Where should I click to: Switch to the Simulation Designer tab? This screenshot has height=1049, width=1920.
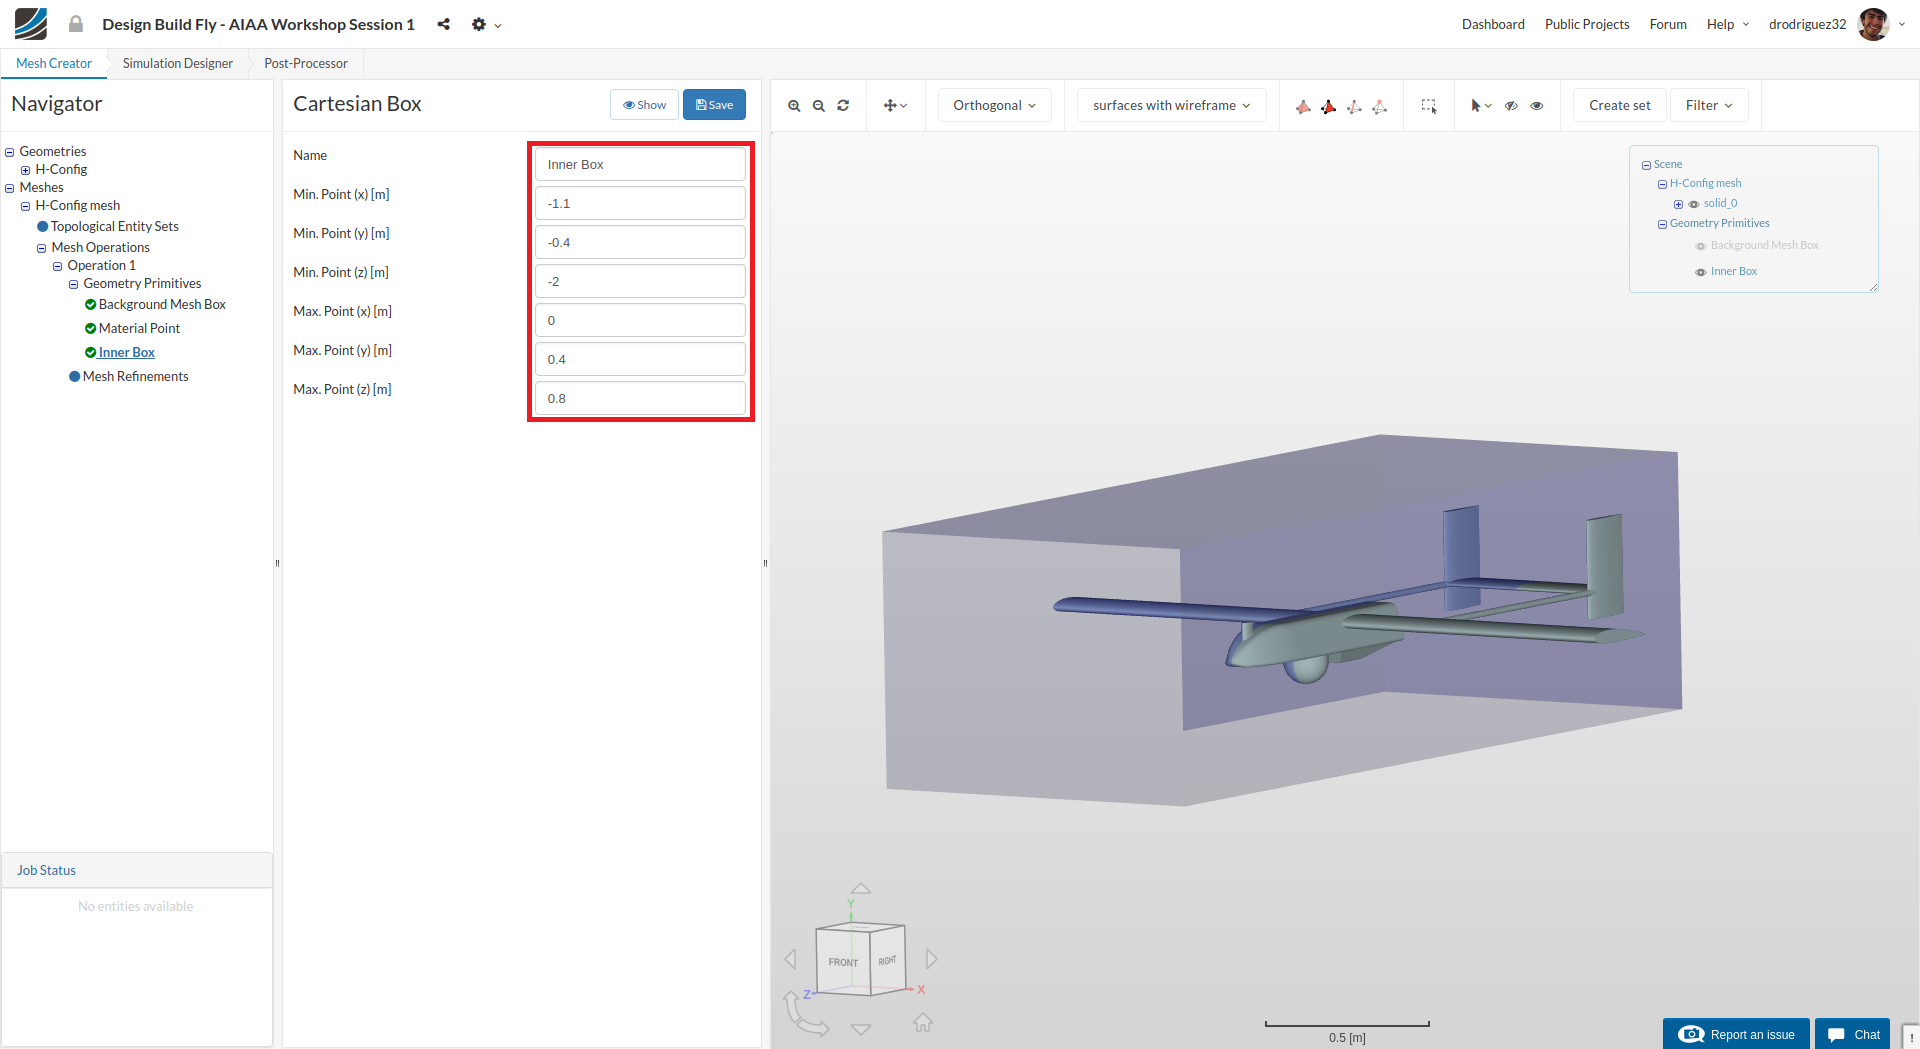coord(177,63)
